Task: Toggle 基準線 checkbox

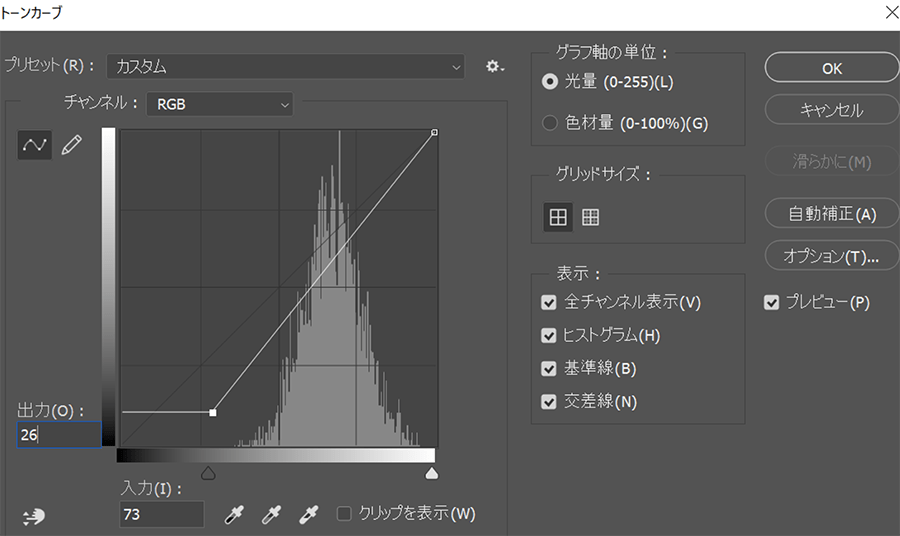Action: click(x=549, y=368)
